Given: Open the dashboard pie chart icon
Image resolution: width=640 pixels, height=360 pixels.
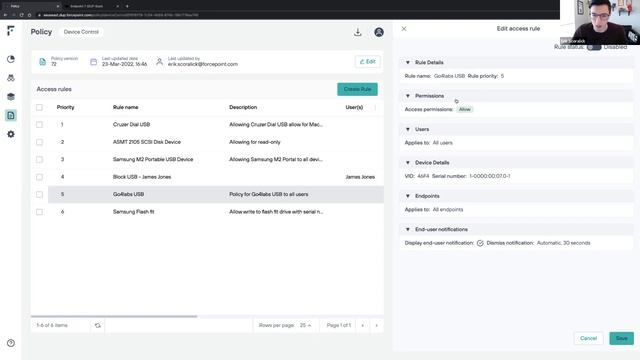Looking at the screenshot, I should 11,59.
